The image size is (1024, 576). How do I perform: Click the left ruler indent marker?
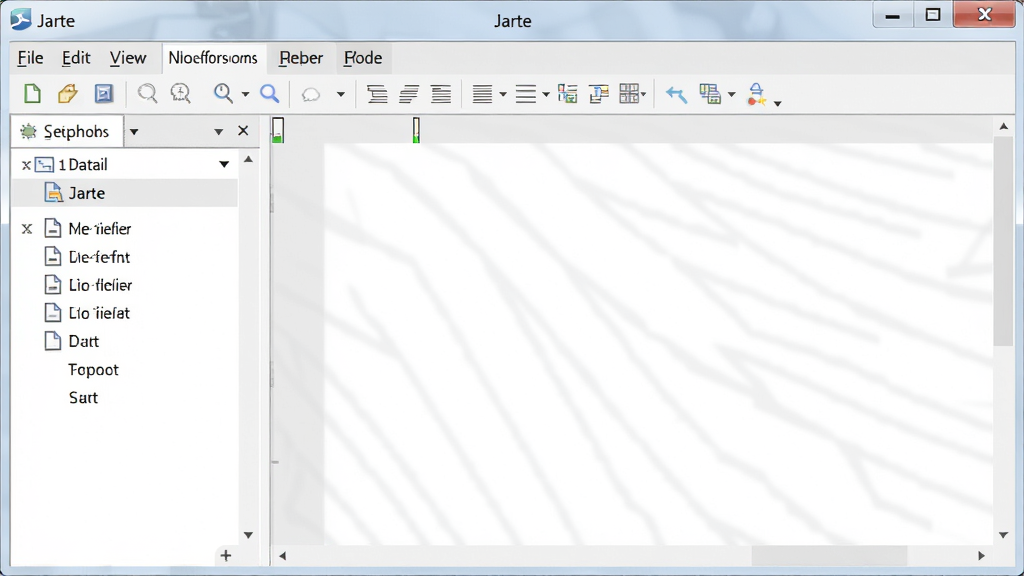[x=278, y=130]
